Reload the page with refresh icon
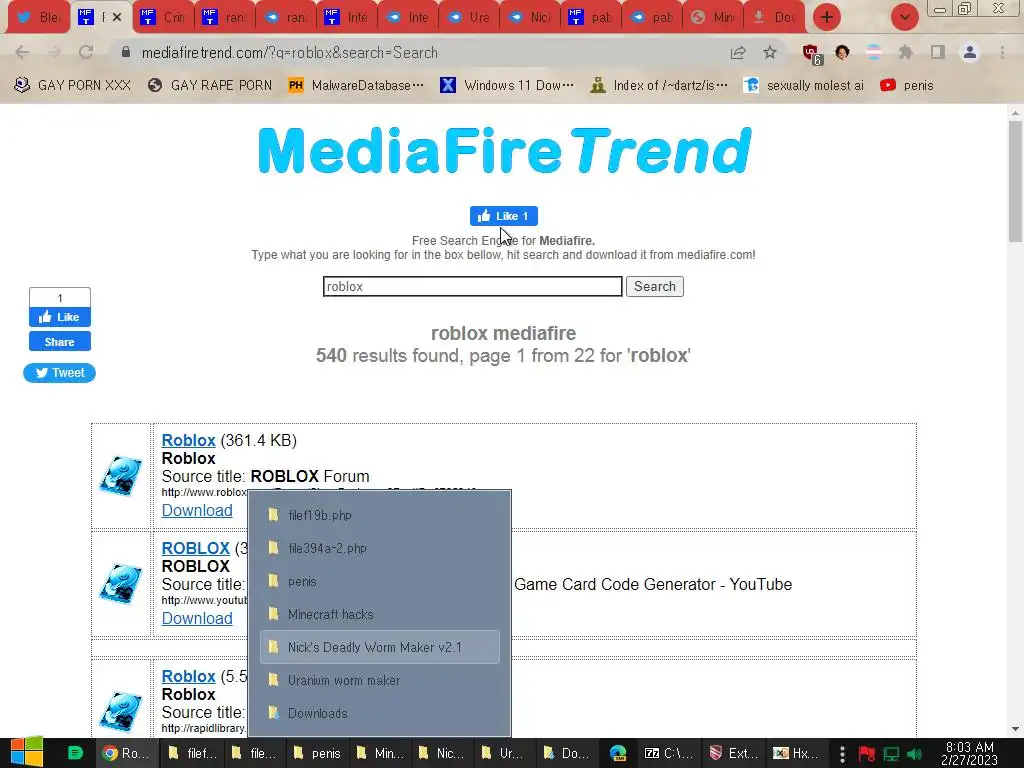Image resolution: width=1024 pixels, height=768 pixels. click(86, 52)
